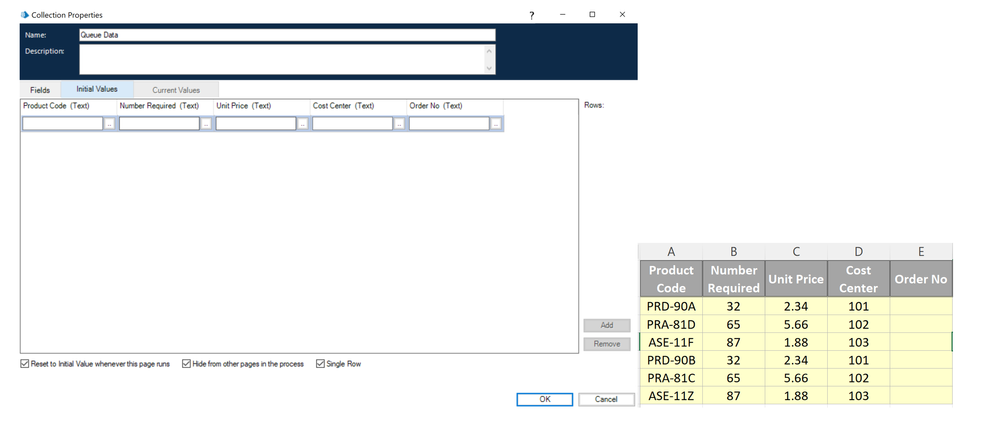Select the PRD-90A cell
998x436 pixels.
click(x=671, y=306)
